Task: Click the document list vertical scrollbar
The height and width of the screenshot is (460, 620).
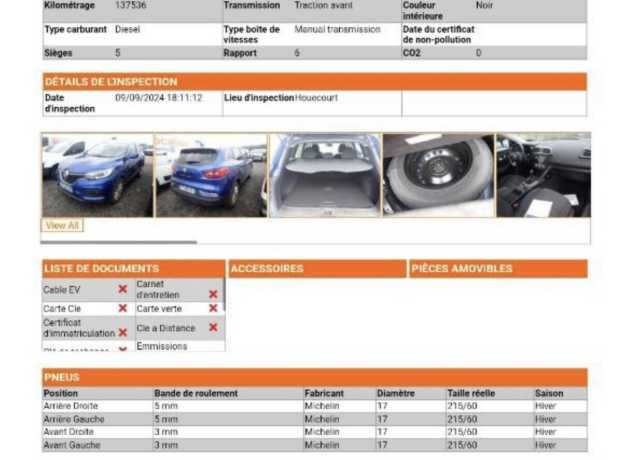Action: pyautogui.click(x=224, y=294)
